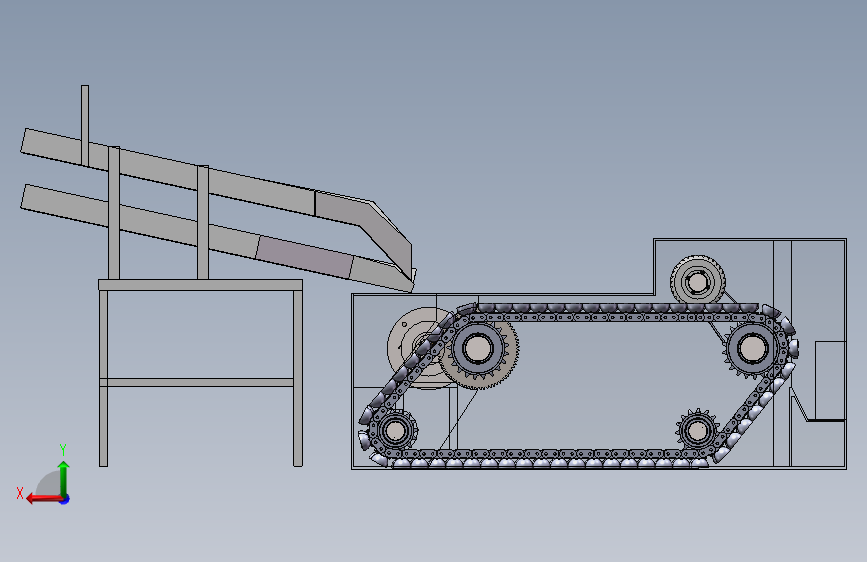Click the green Y axis arrow of the triad
867x562 pixels.
coord(64,478)
